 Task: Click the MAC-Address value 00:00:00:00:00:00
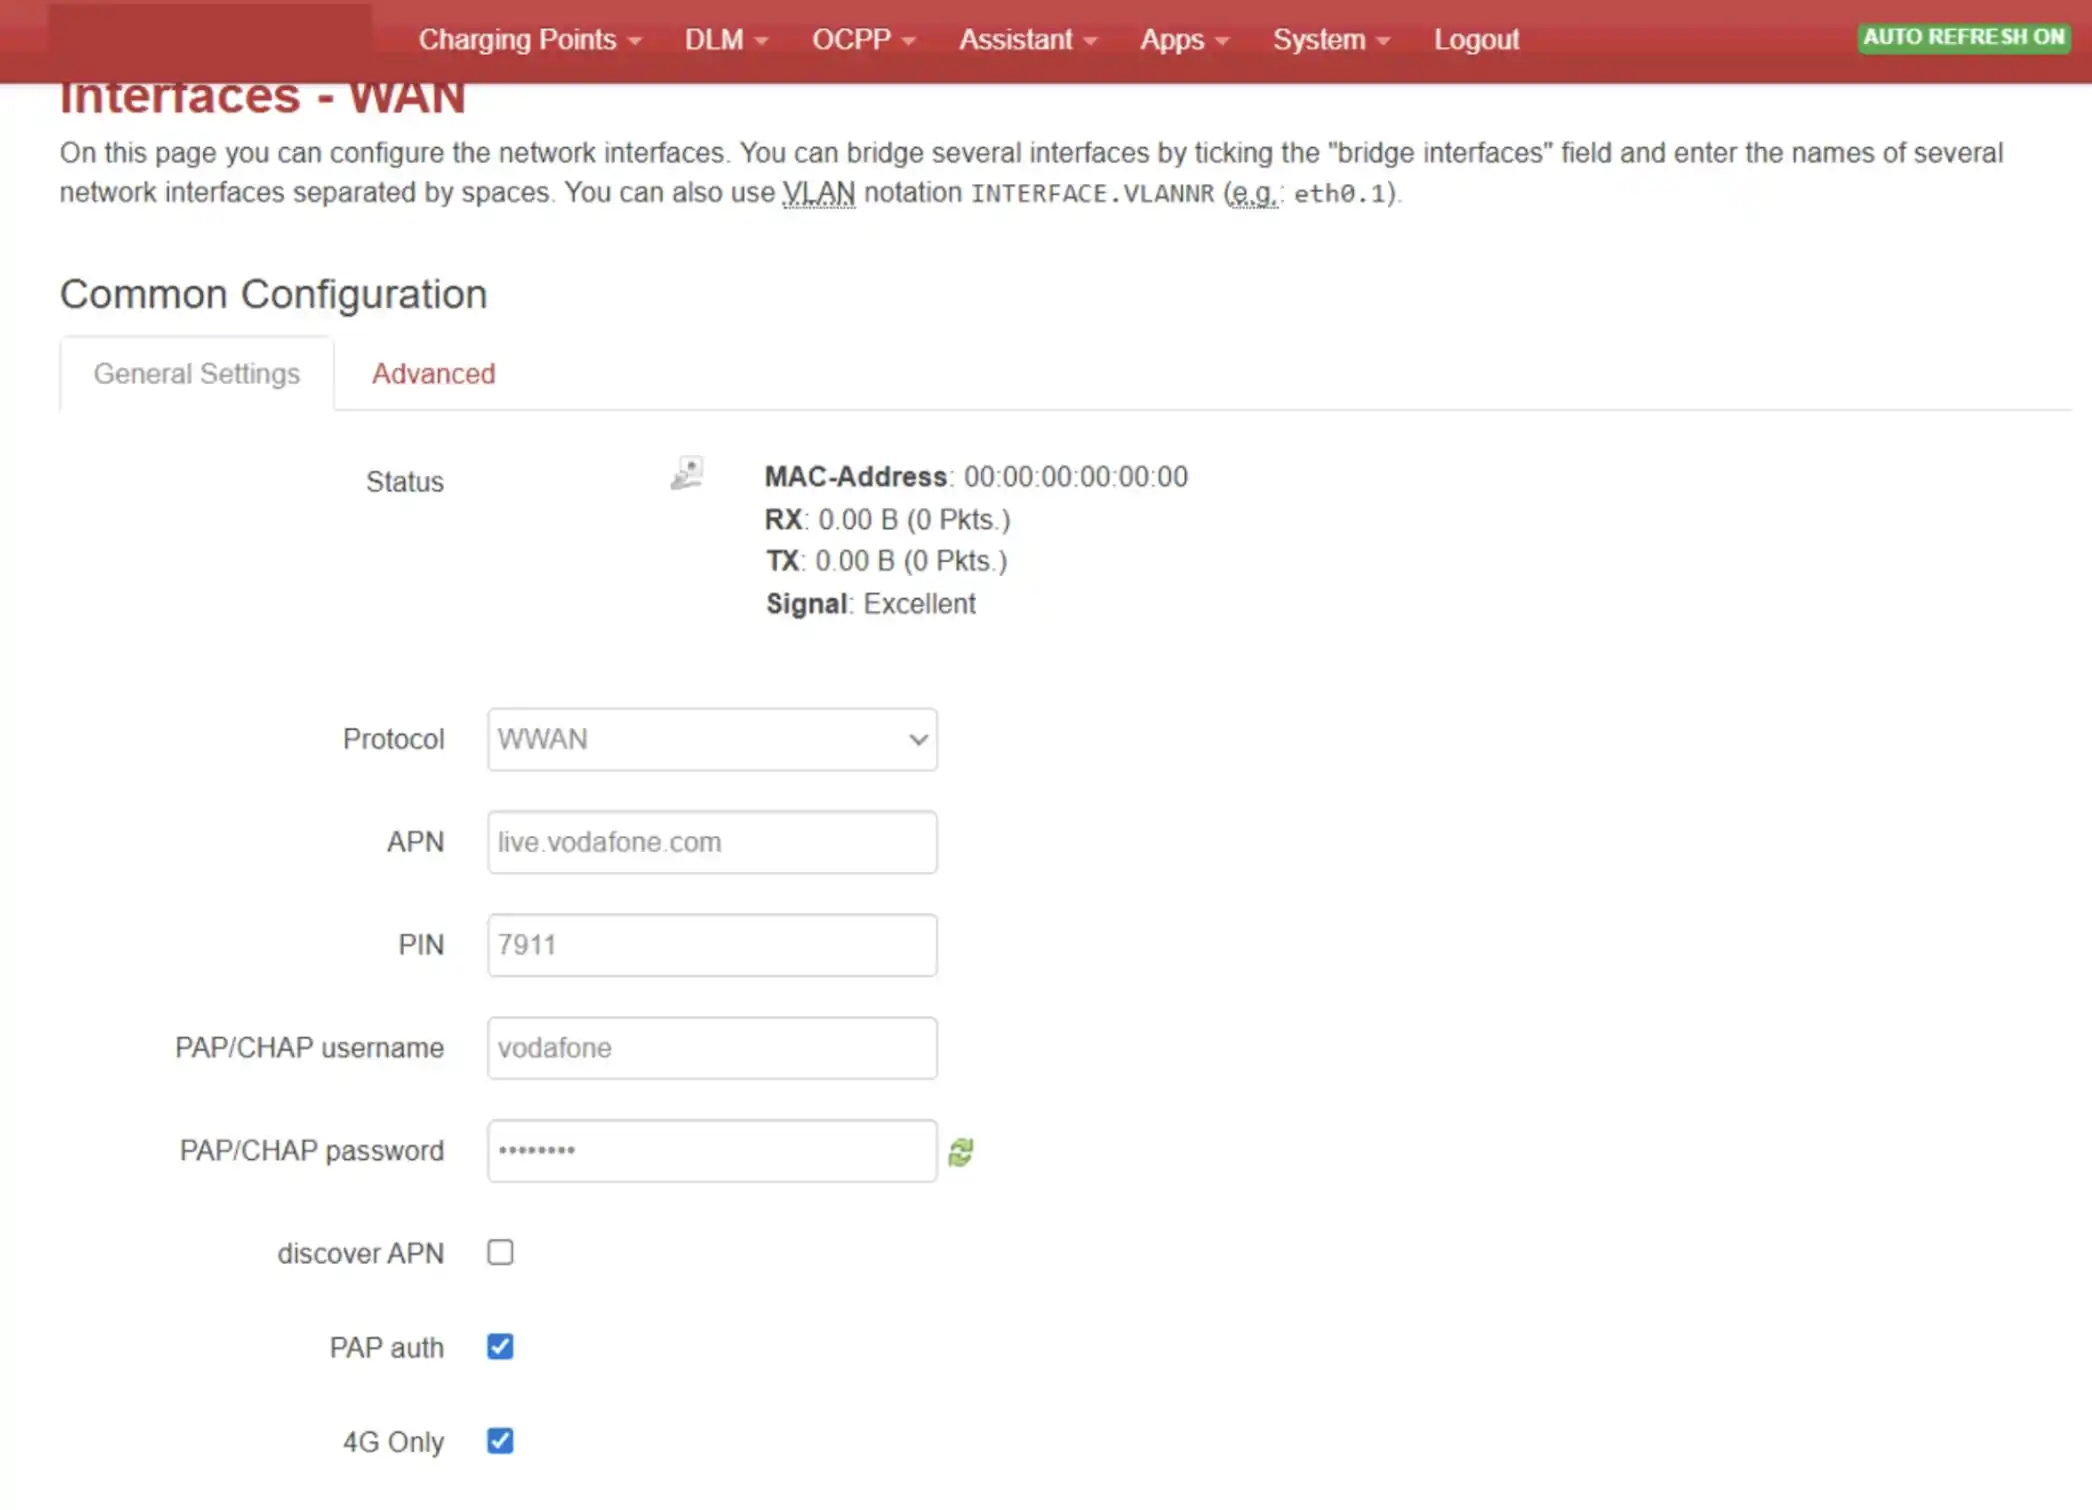tap(1076, 477)
